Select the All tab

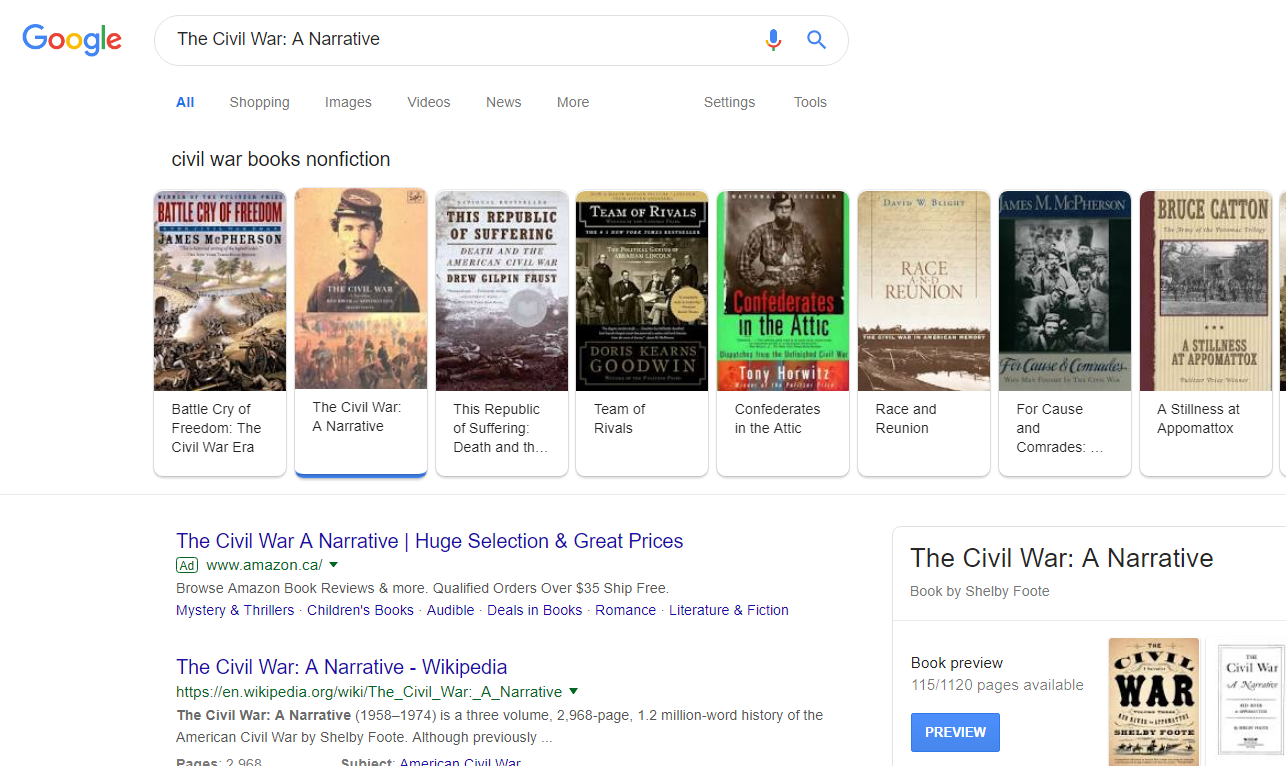185,102
